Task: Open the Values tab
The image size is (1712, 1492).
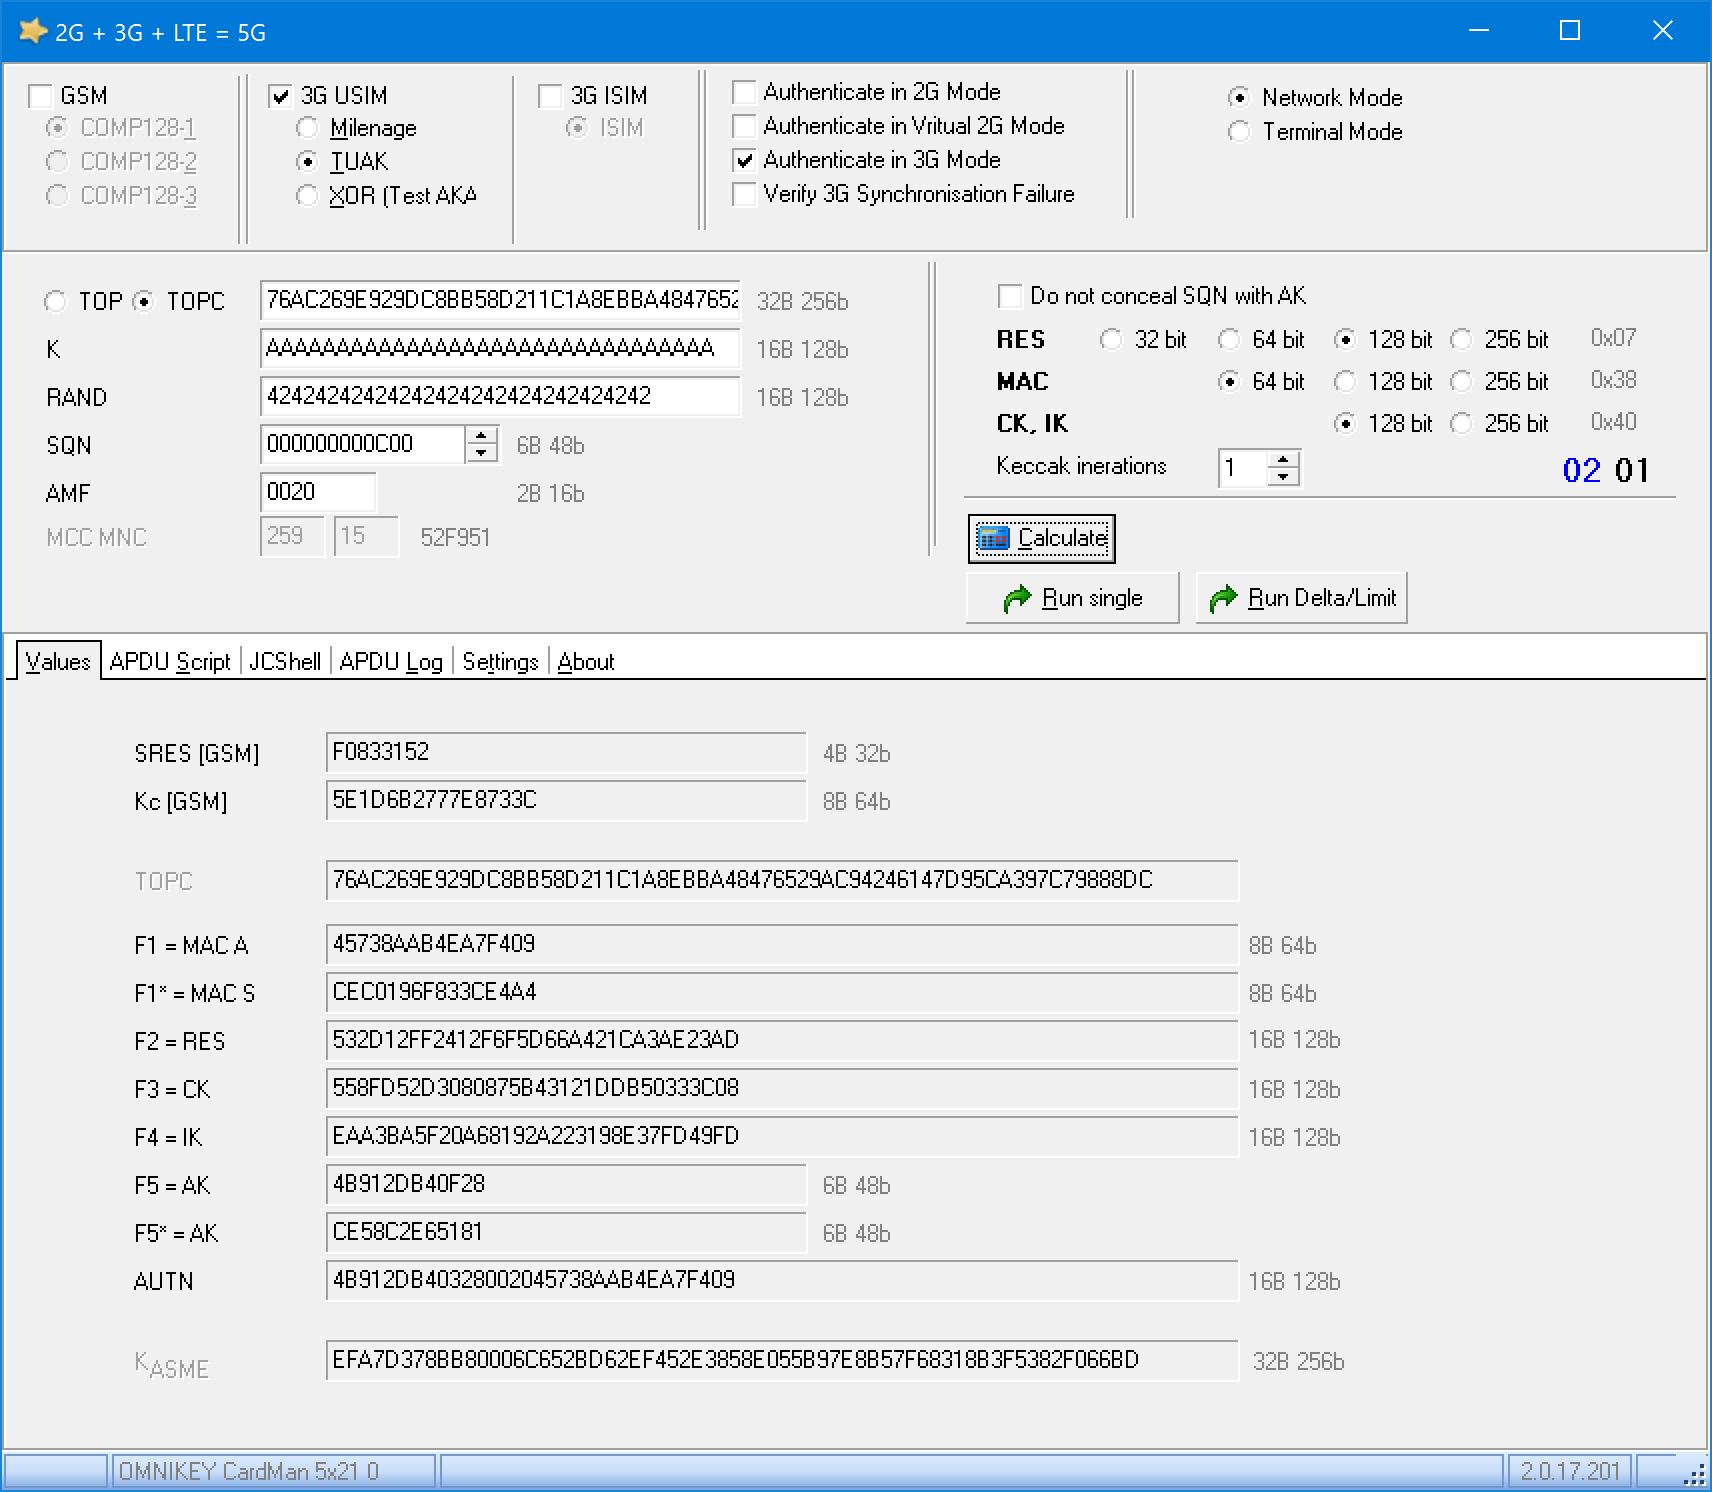Action: (x=58, y=662)
